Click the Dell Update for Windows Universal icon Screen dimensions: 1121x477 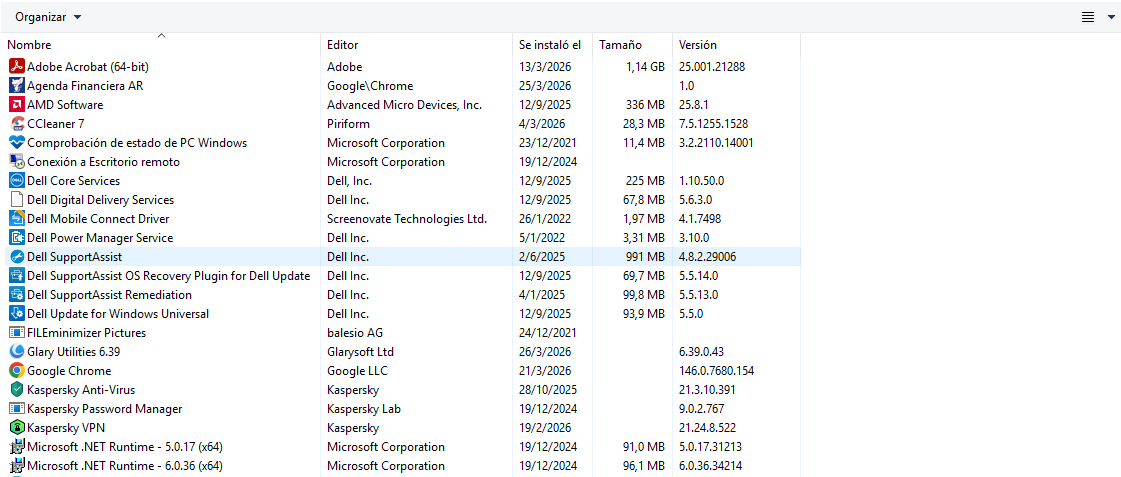[x=16, y=314]
